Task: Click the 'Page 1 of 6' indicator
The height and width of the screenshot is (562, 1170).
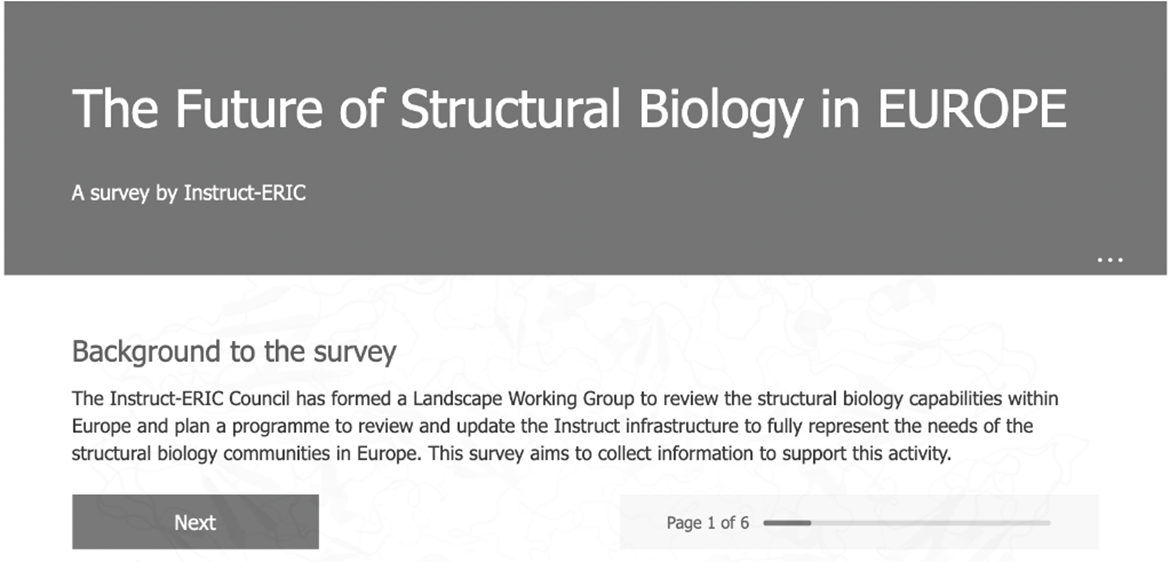Action: [707, 522]
